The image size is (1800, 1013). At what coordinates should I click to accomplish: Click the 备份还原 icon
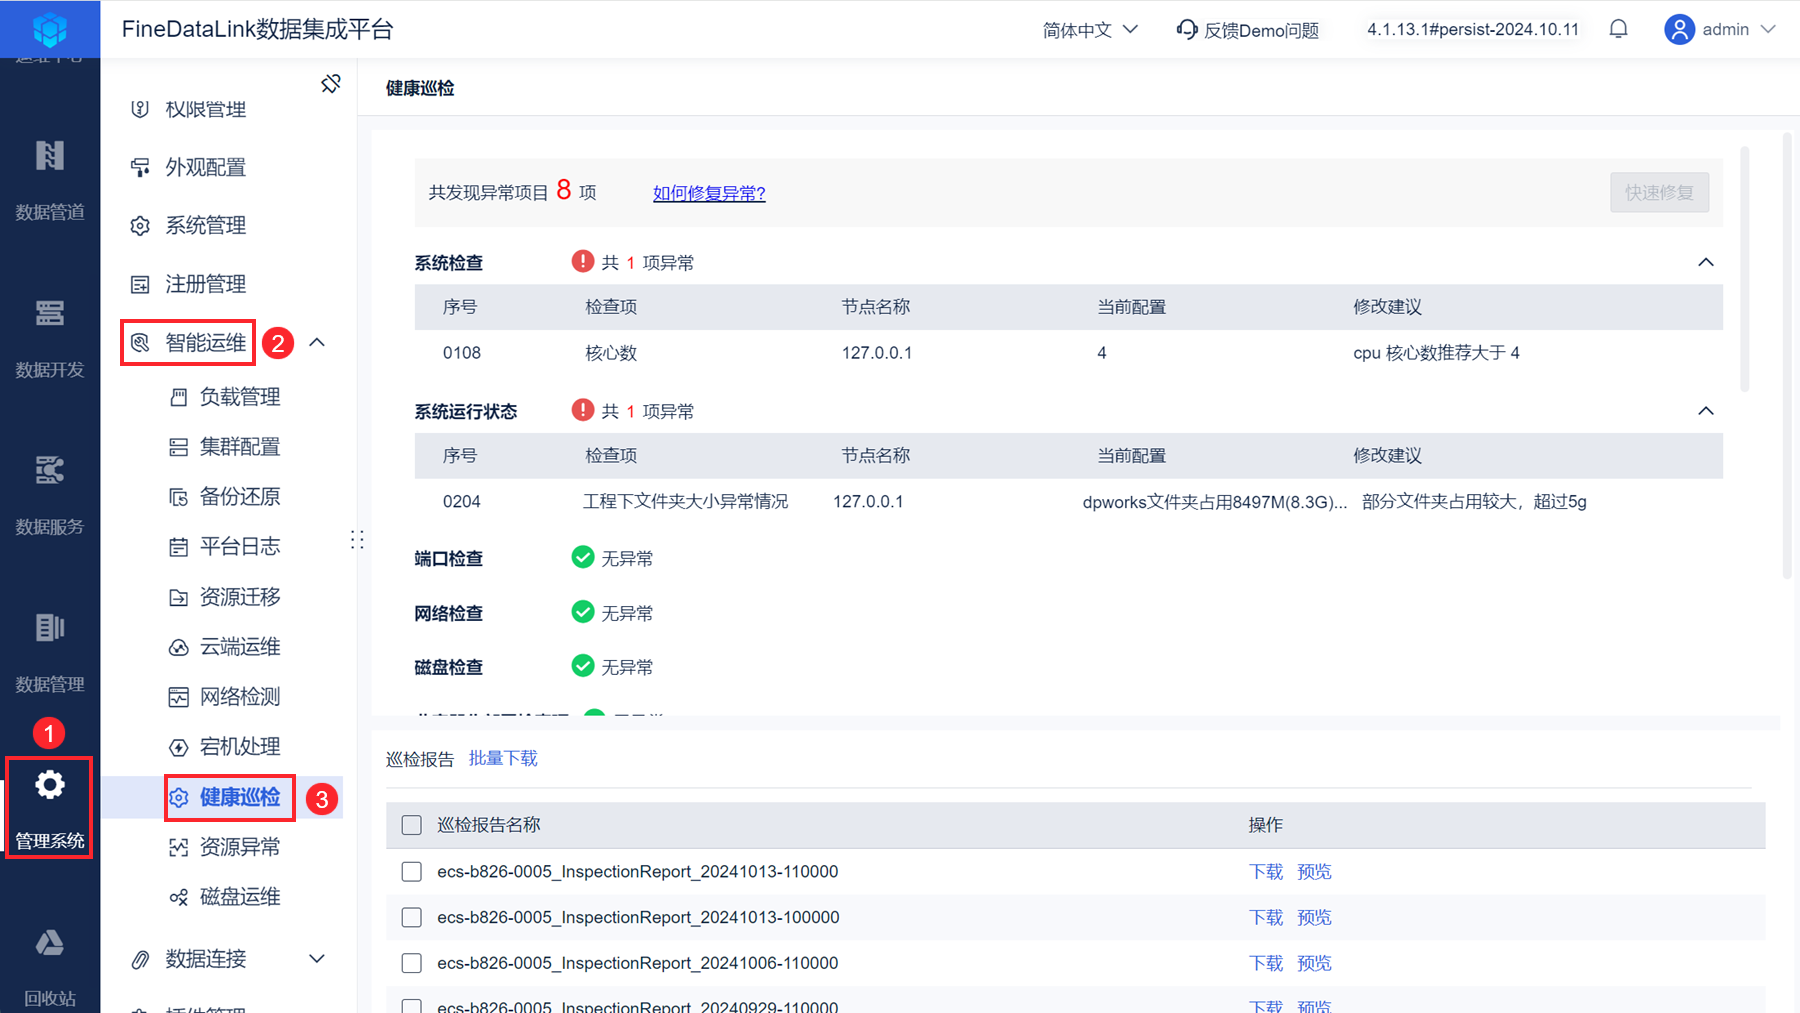[x=179, y=497]
